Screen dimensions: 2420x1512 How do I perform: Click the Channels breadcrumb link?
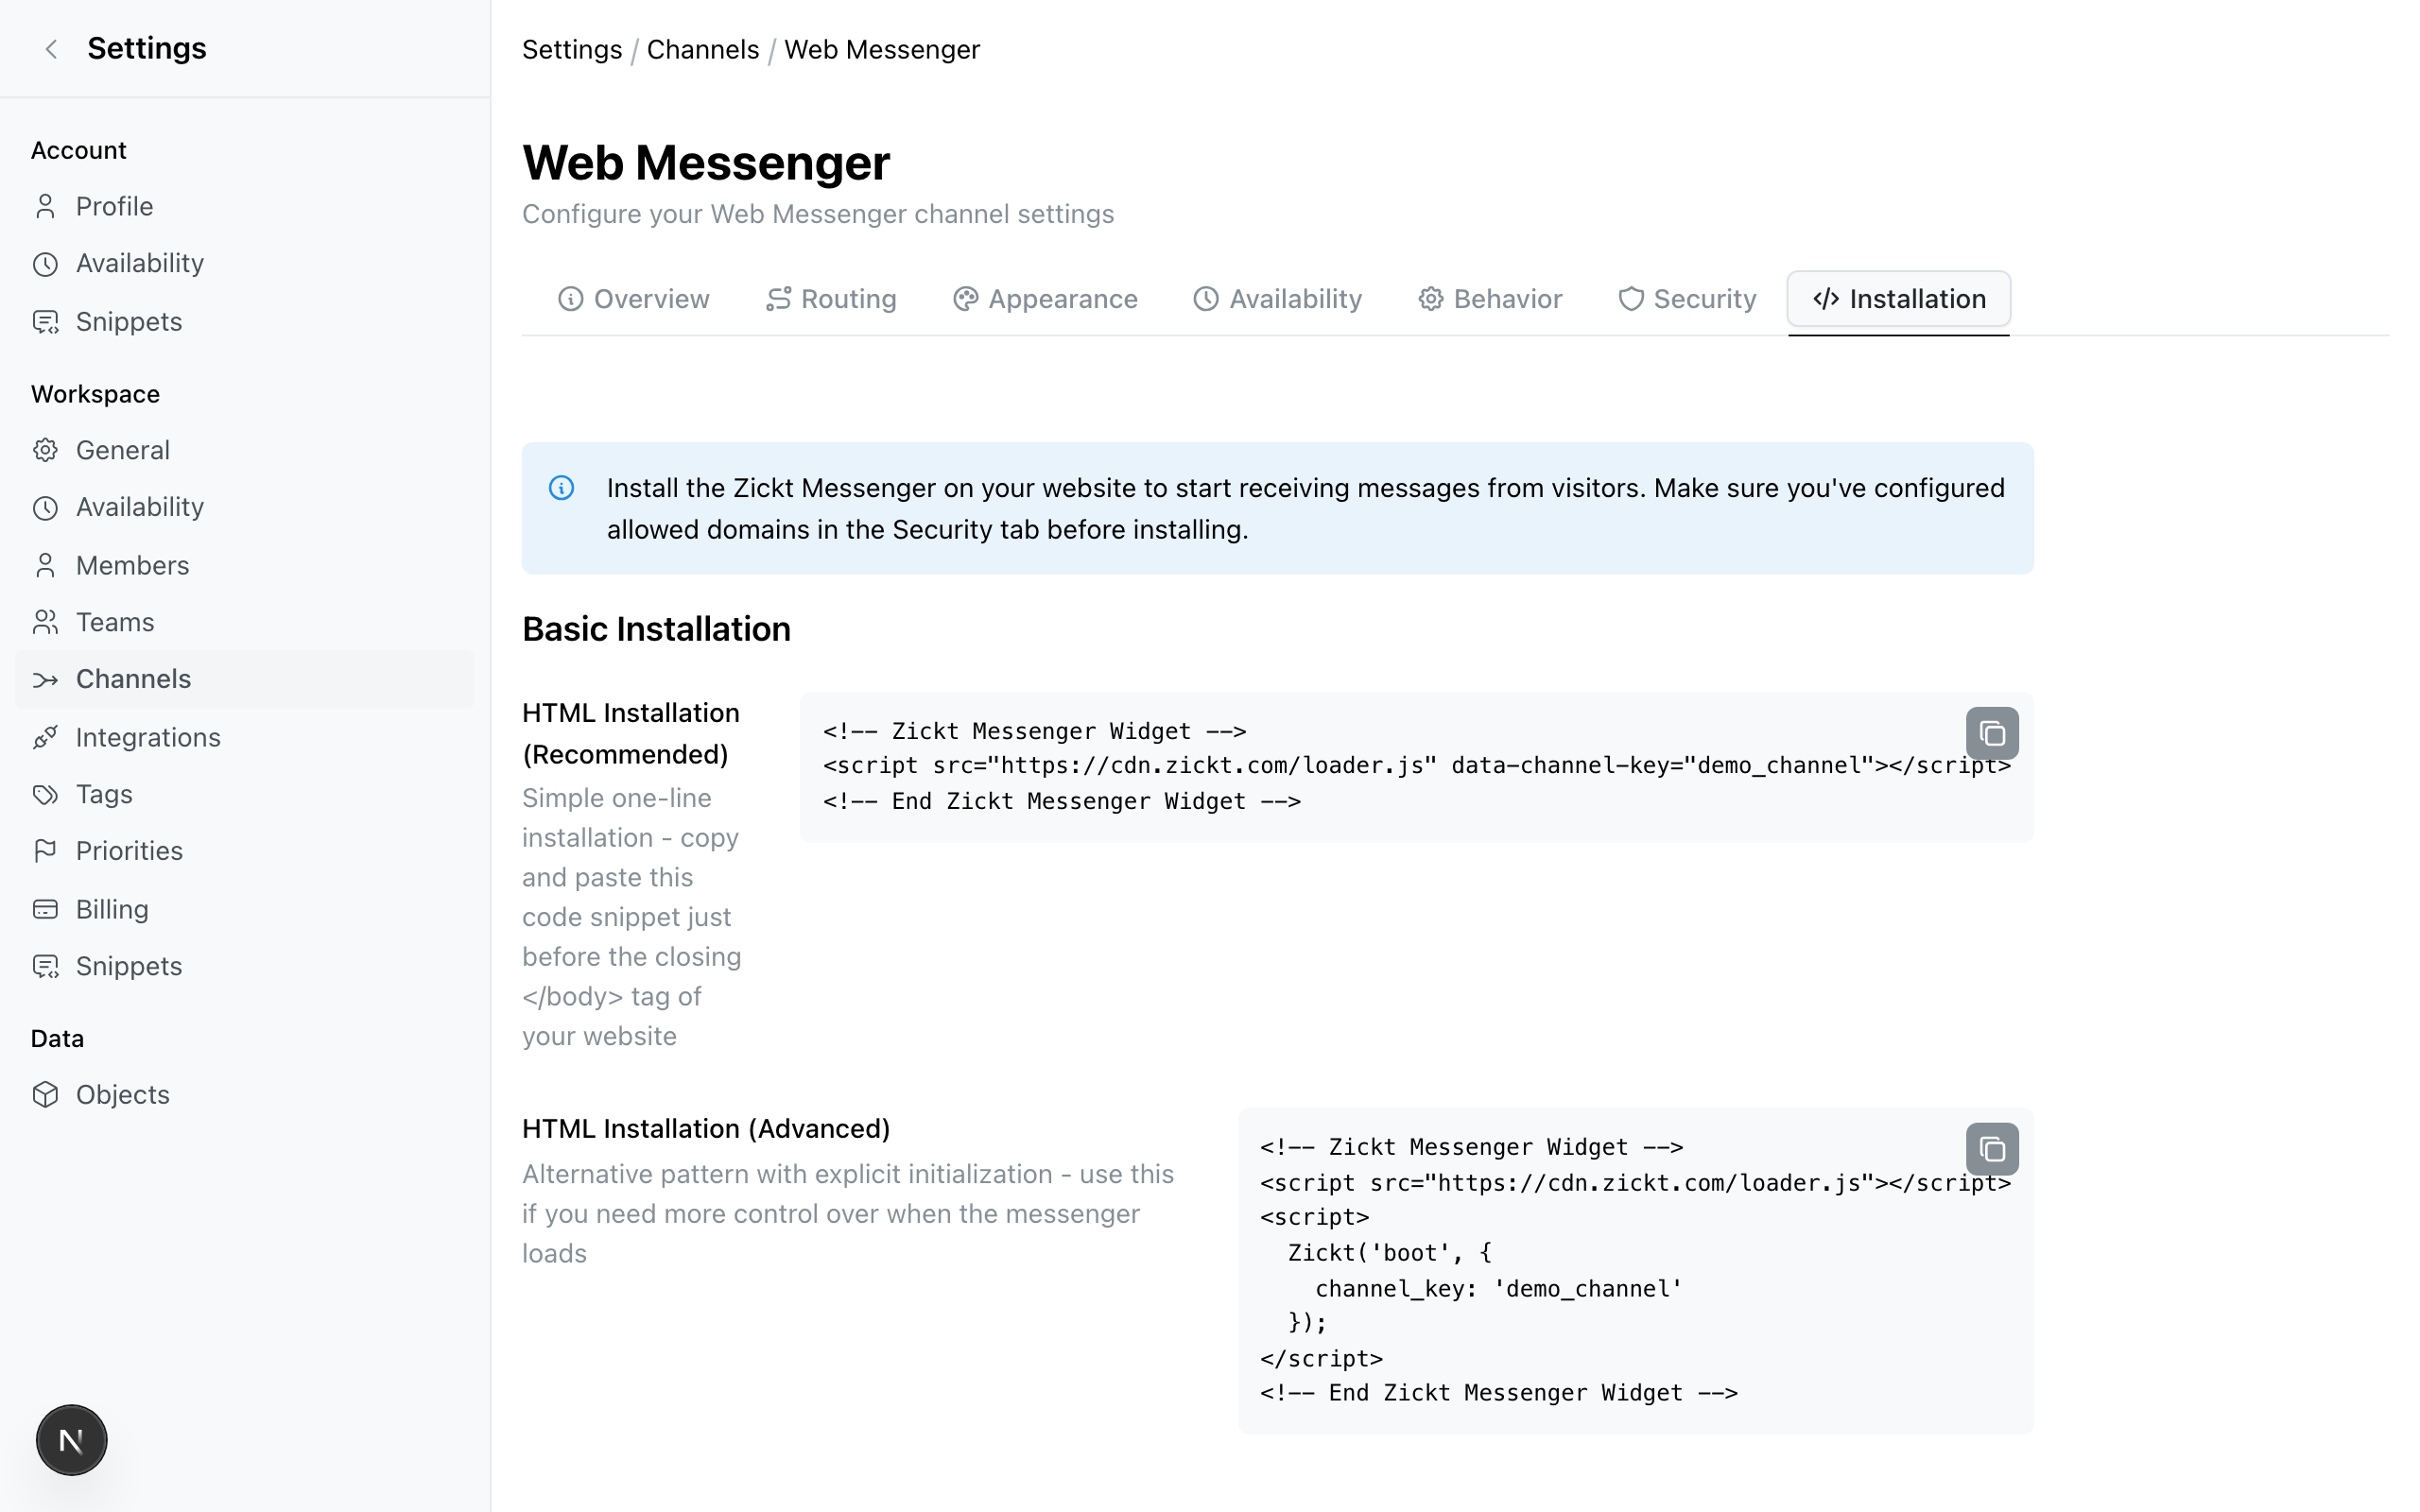point(703,50)
